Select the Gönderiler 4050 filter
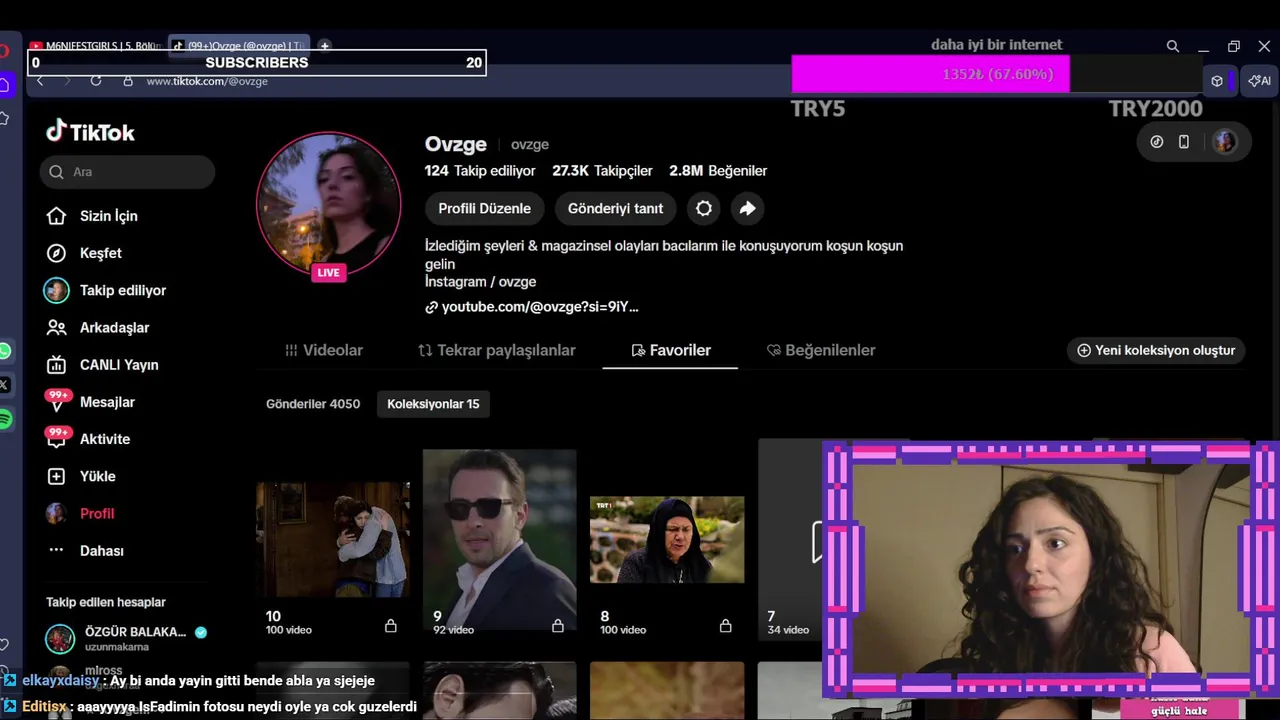The height and width of the screenshot is (720, 1280). coord(313,404)
